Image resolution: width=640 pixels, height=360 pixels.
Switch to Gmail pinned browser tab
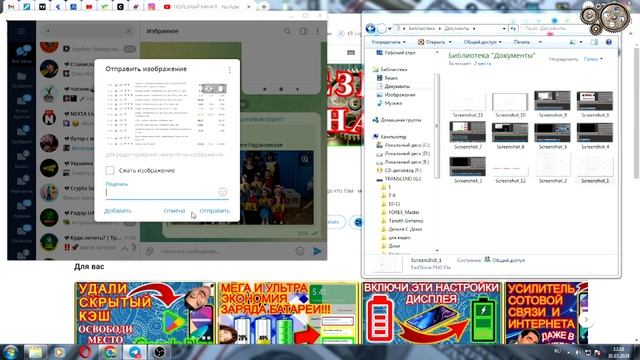click(11, 7)
